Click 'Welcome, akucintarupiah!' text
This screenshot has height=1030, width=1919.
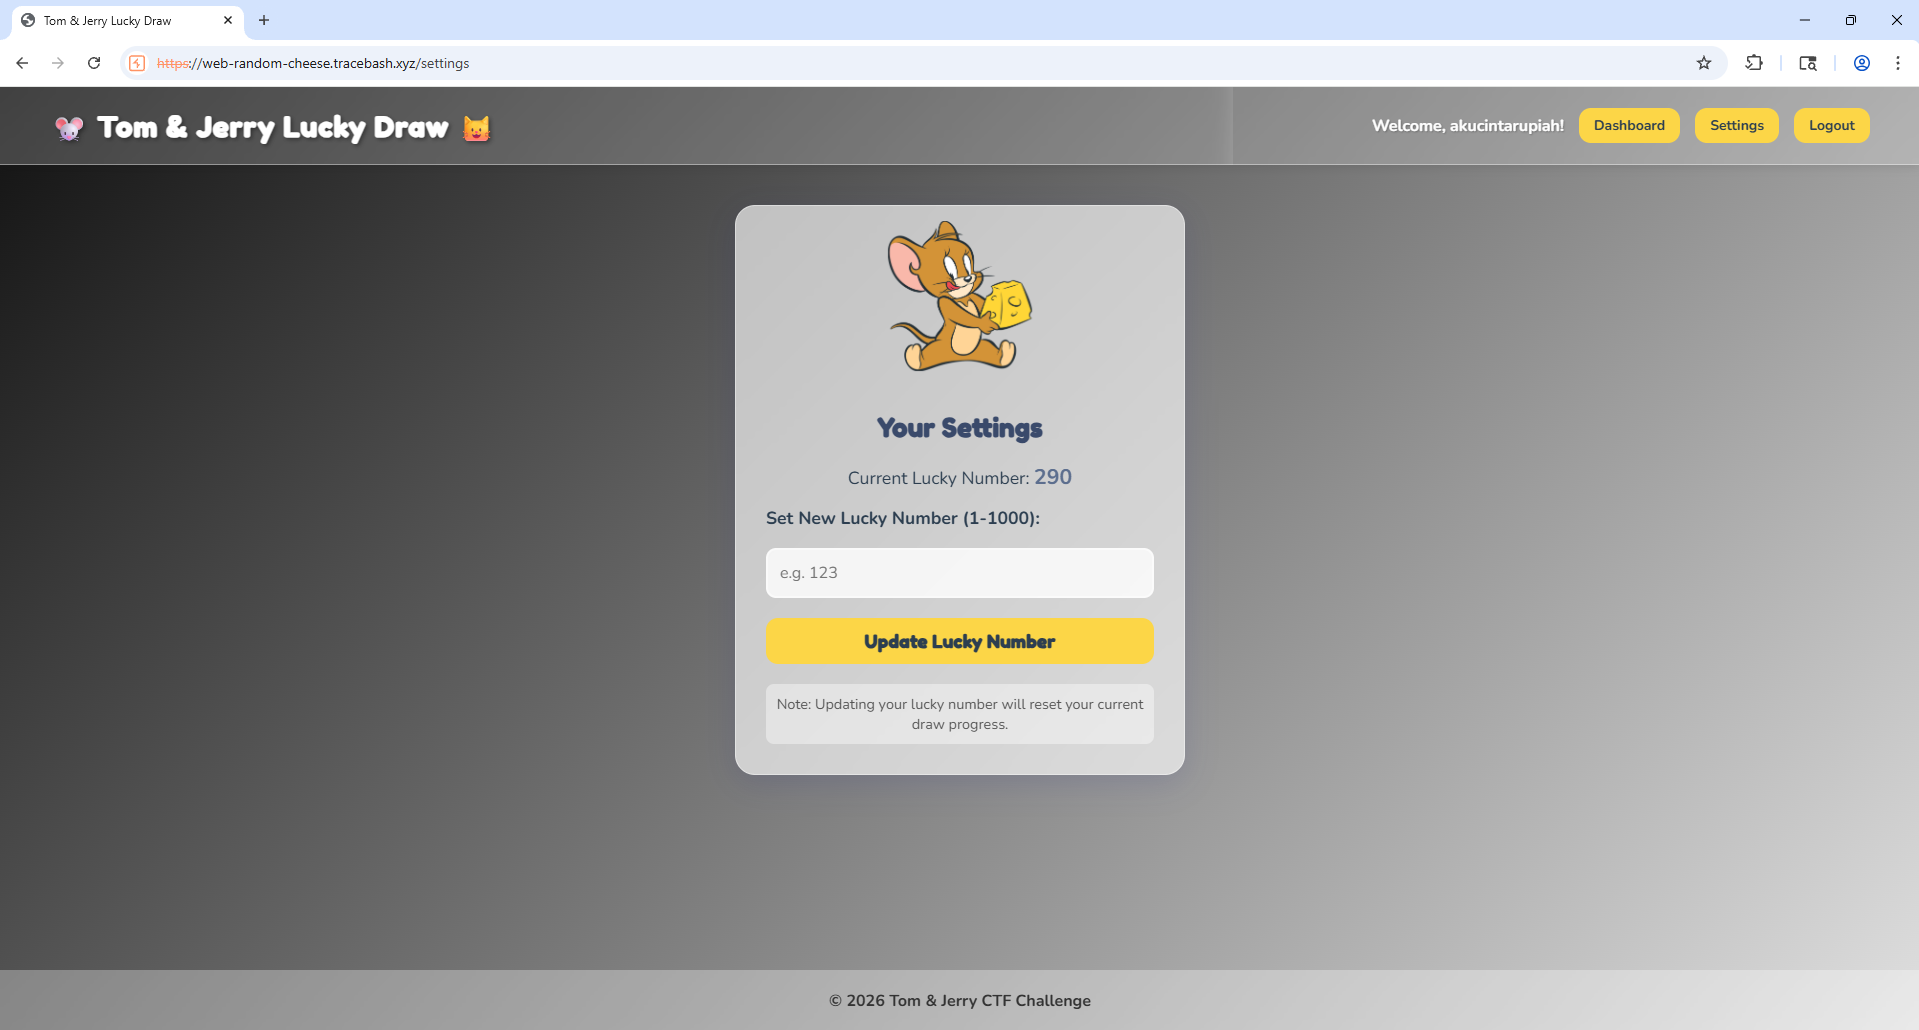1468,126
